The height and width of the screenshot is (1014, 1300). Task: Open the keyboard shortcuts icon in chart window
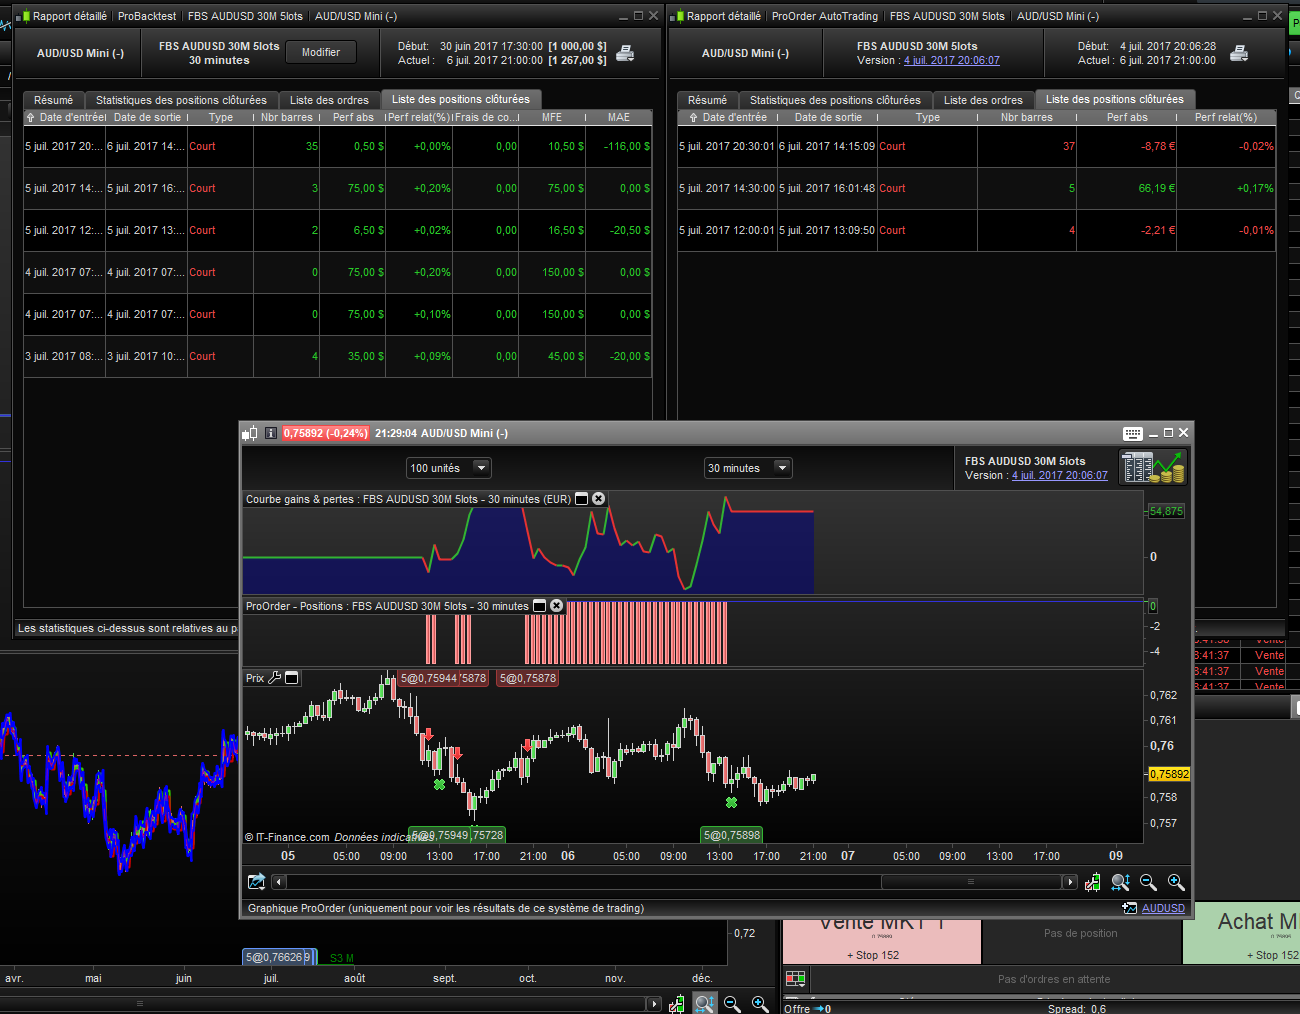click(1132, 433)
